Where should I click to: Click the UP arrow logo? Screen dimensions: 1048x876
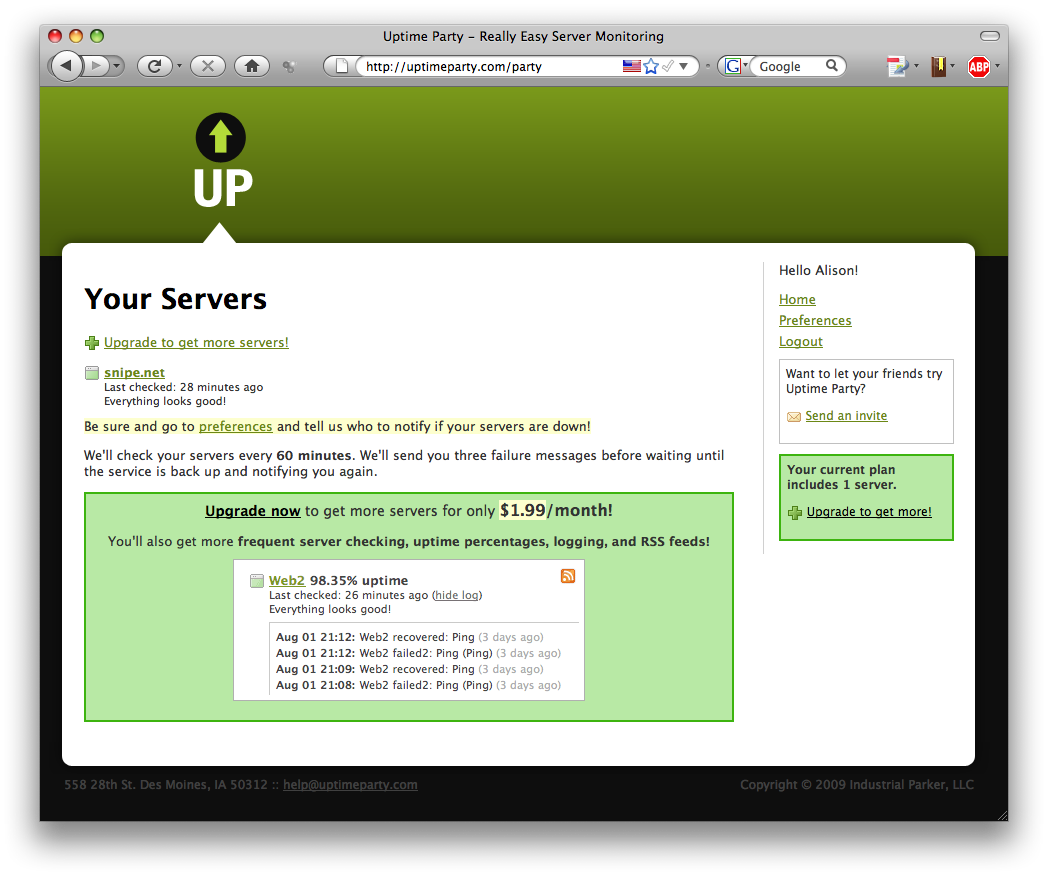point(222,161)
